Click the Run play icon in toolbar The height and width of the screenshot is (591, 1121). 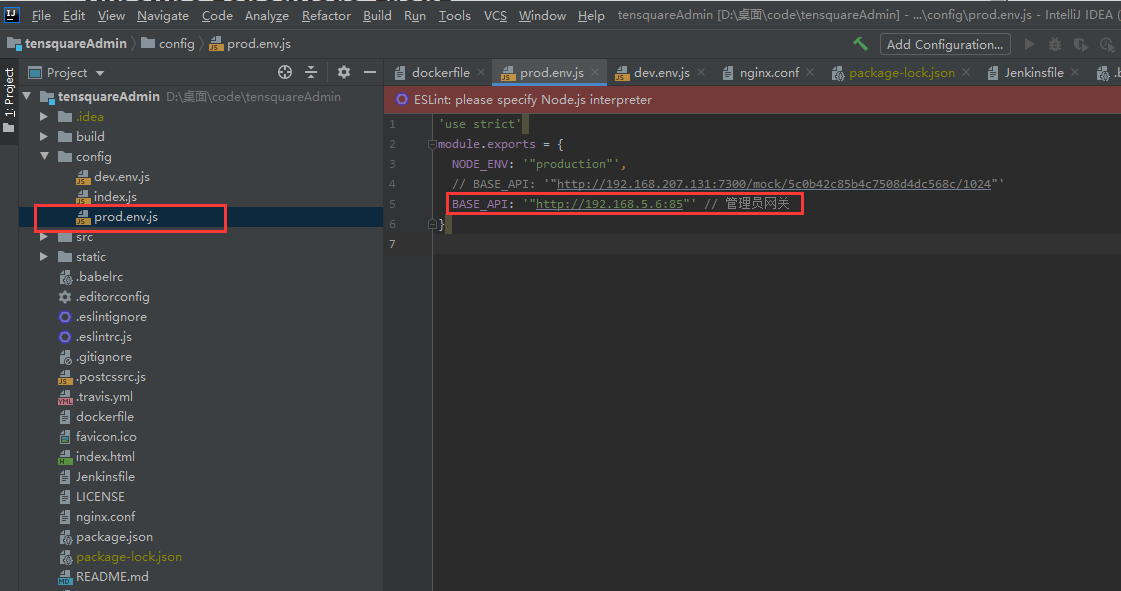pos(1029,44)
